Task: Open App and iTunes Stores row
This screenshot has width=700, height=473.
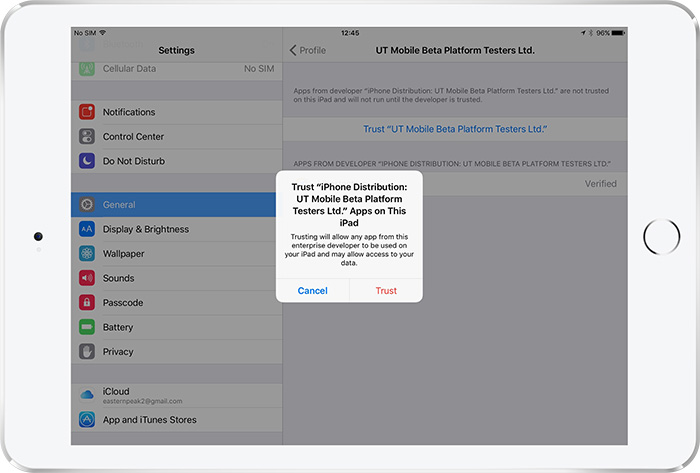Action: click(x=176, y=420)
